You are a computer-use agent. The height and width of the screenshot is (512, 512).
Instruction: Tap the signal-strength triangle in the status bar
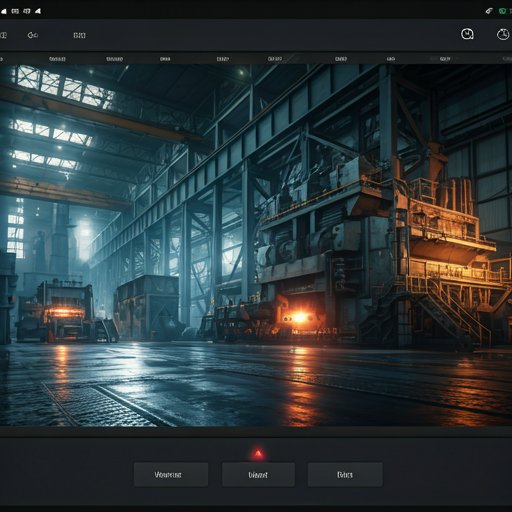[x=38, y=11]
